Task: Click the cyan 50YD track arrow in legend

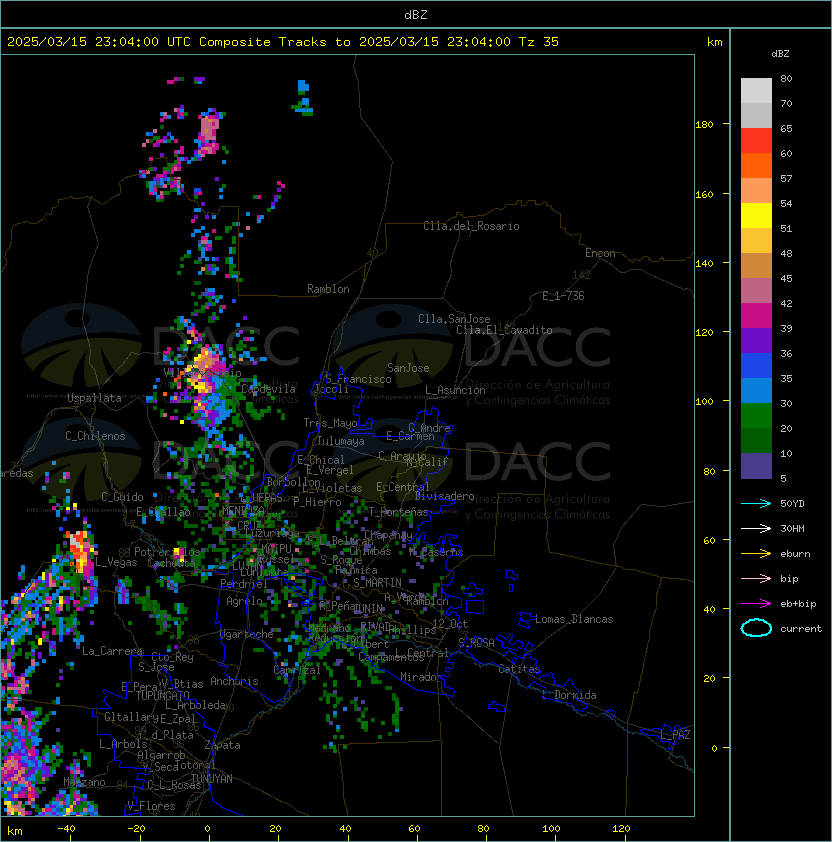Action: tap(756, 504)
